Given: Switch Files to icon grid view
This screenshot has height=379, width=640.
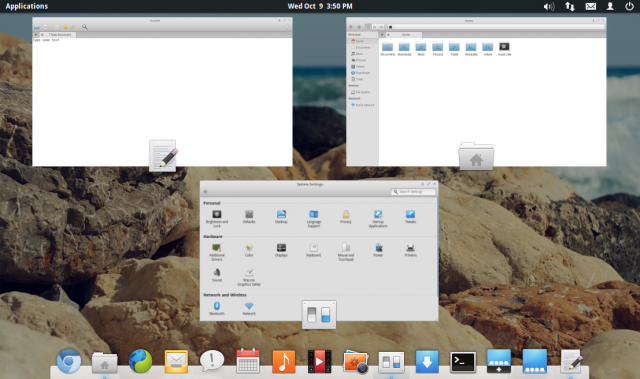Looking at the screenshot, I should (368, 27).
